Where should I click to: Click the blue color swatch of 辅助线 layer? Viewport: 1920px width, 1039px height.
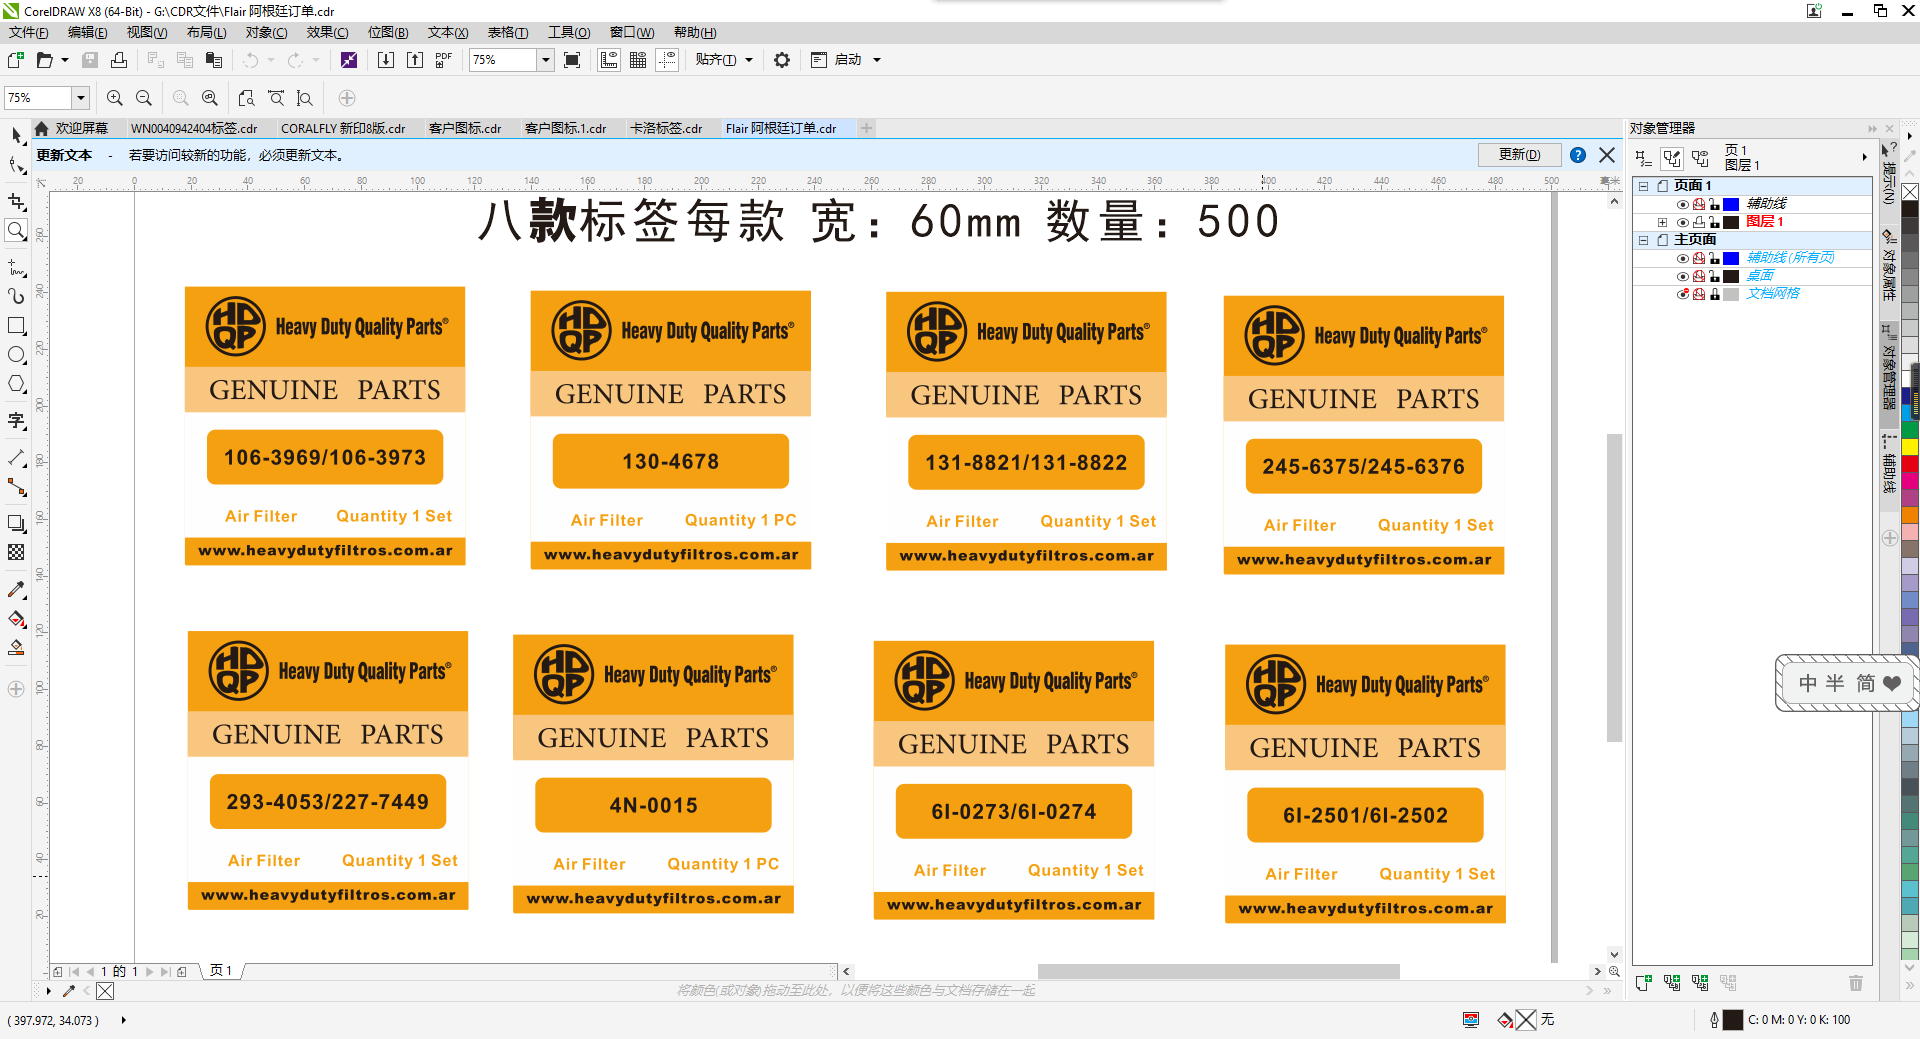tap(1731, 204)
